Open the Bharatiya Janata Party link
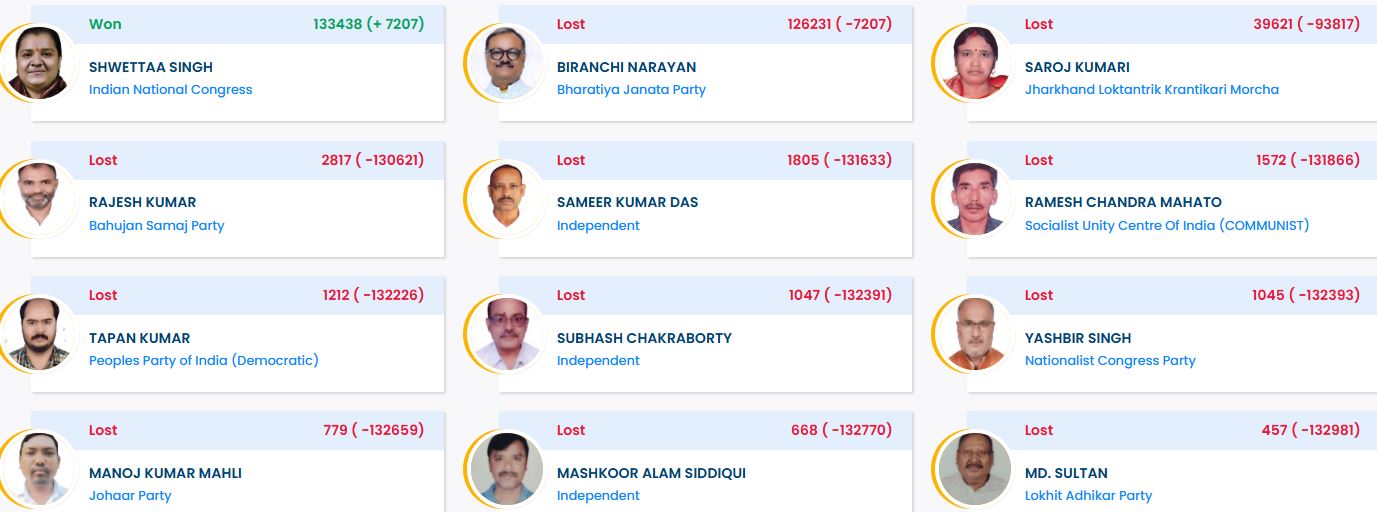The height and width of the screenshot is (512, 1377). [x=631, y=90]
